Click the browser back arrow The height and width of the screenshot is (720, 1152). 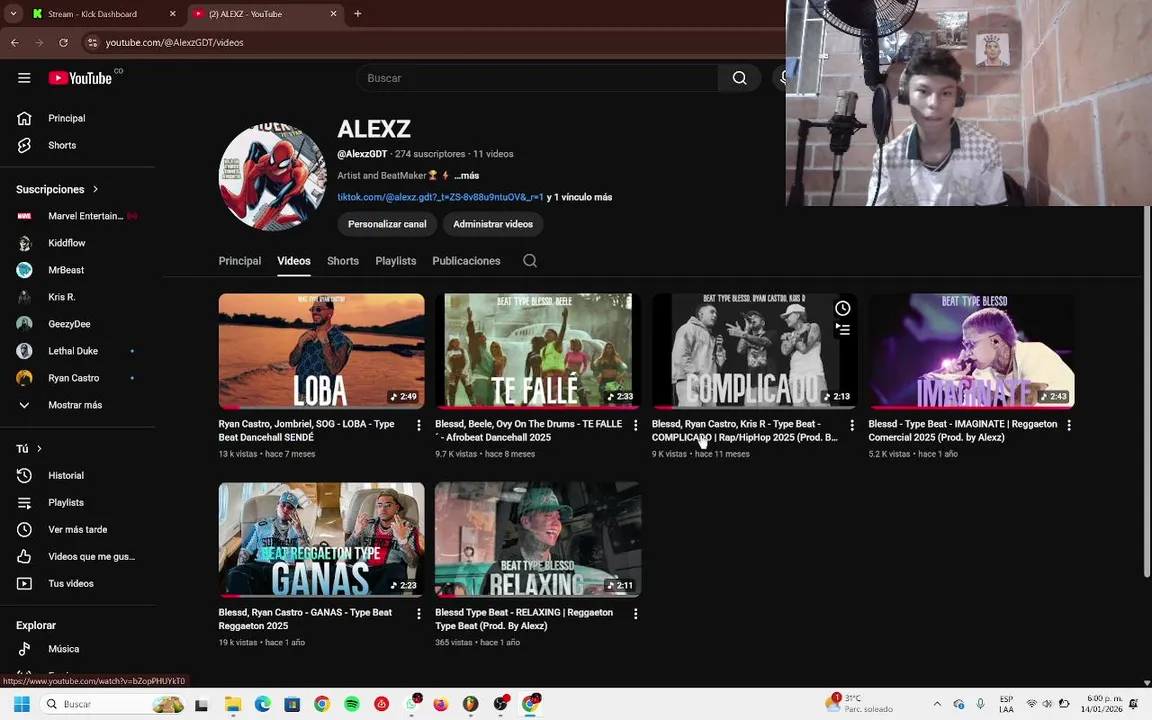pyautogui.click(x=15, y=43)
